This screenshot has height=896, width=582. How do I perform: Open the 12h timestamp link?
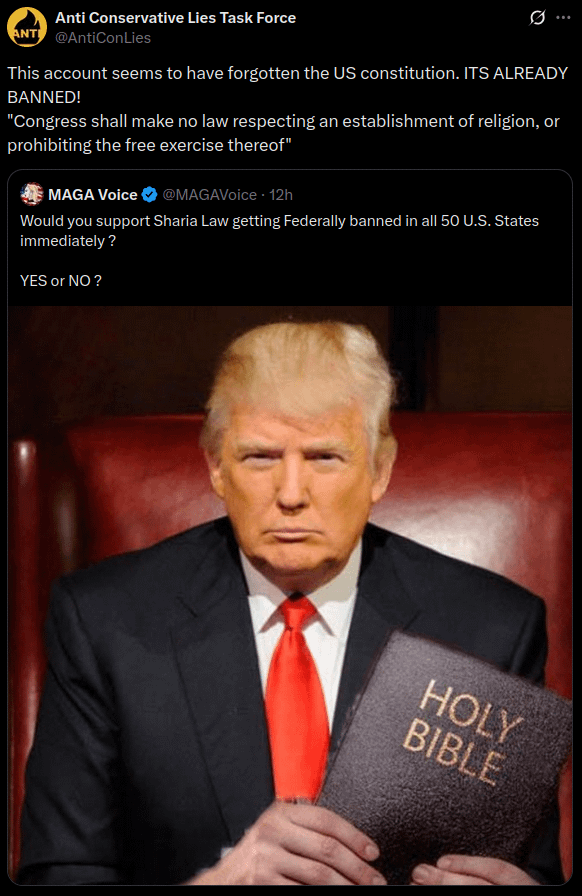tap(281, 195)
